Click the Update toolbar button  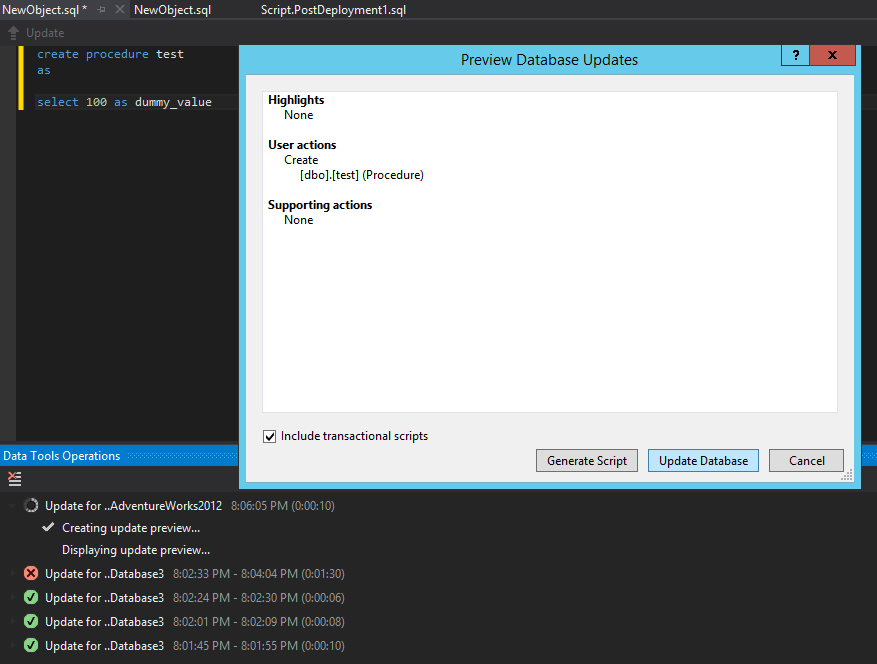36,33
